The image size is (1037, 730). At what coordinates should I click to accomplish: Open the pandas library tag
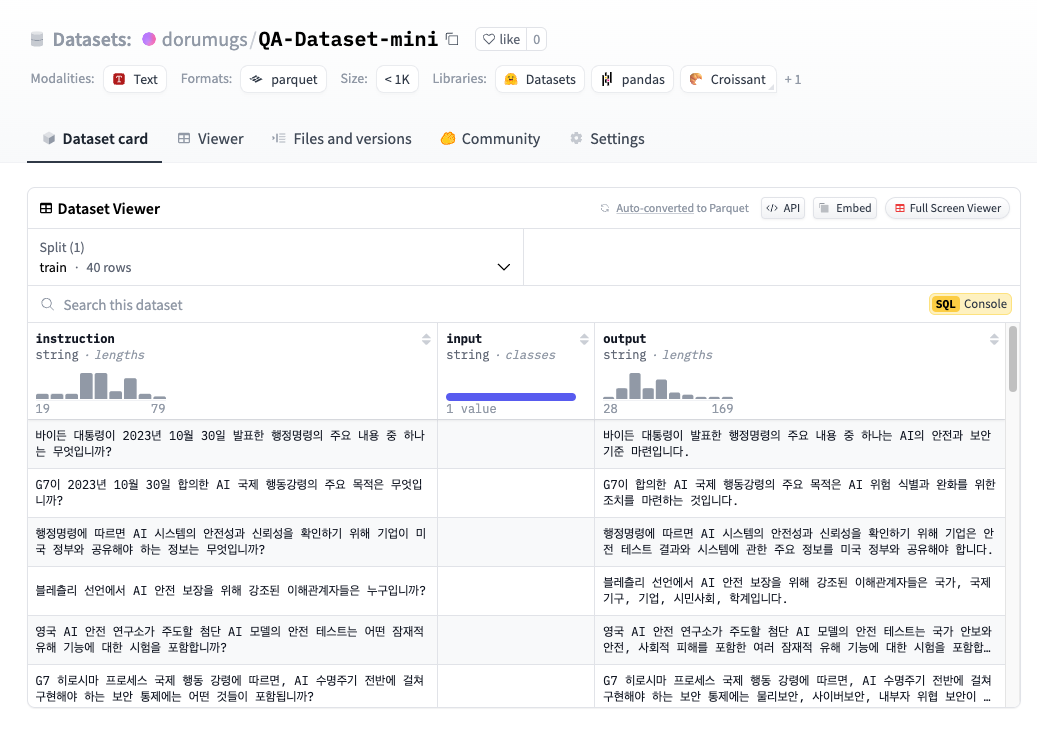tap(632, 79)
